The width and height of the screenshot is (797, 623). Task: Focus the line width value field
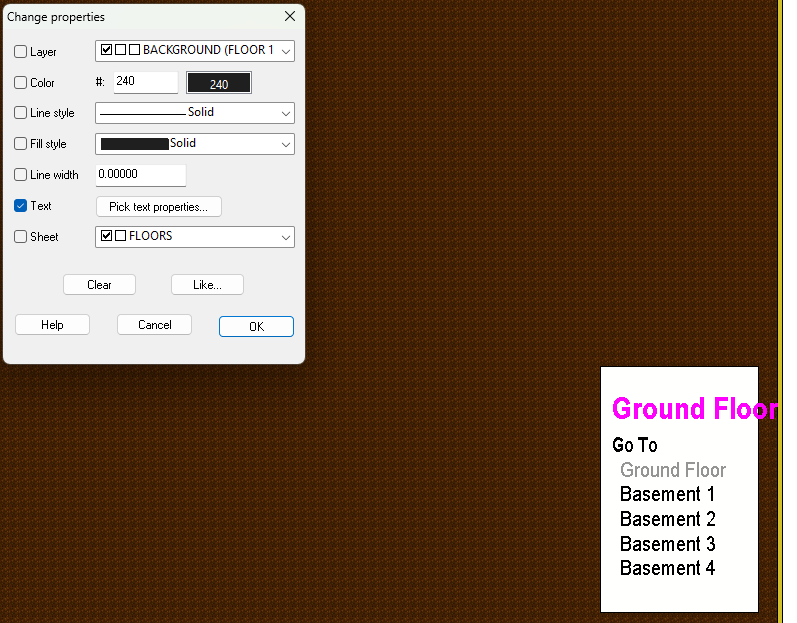(140, 175)
